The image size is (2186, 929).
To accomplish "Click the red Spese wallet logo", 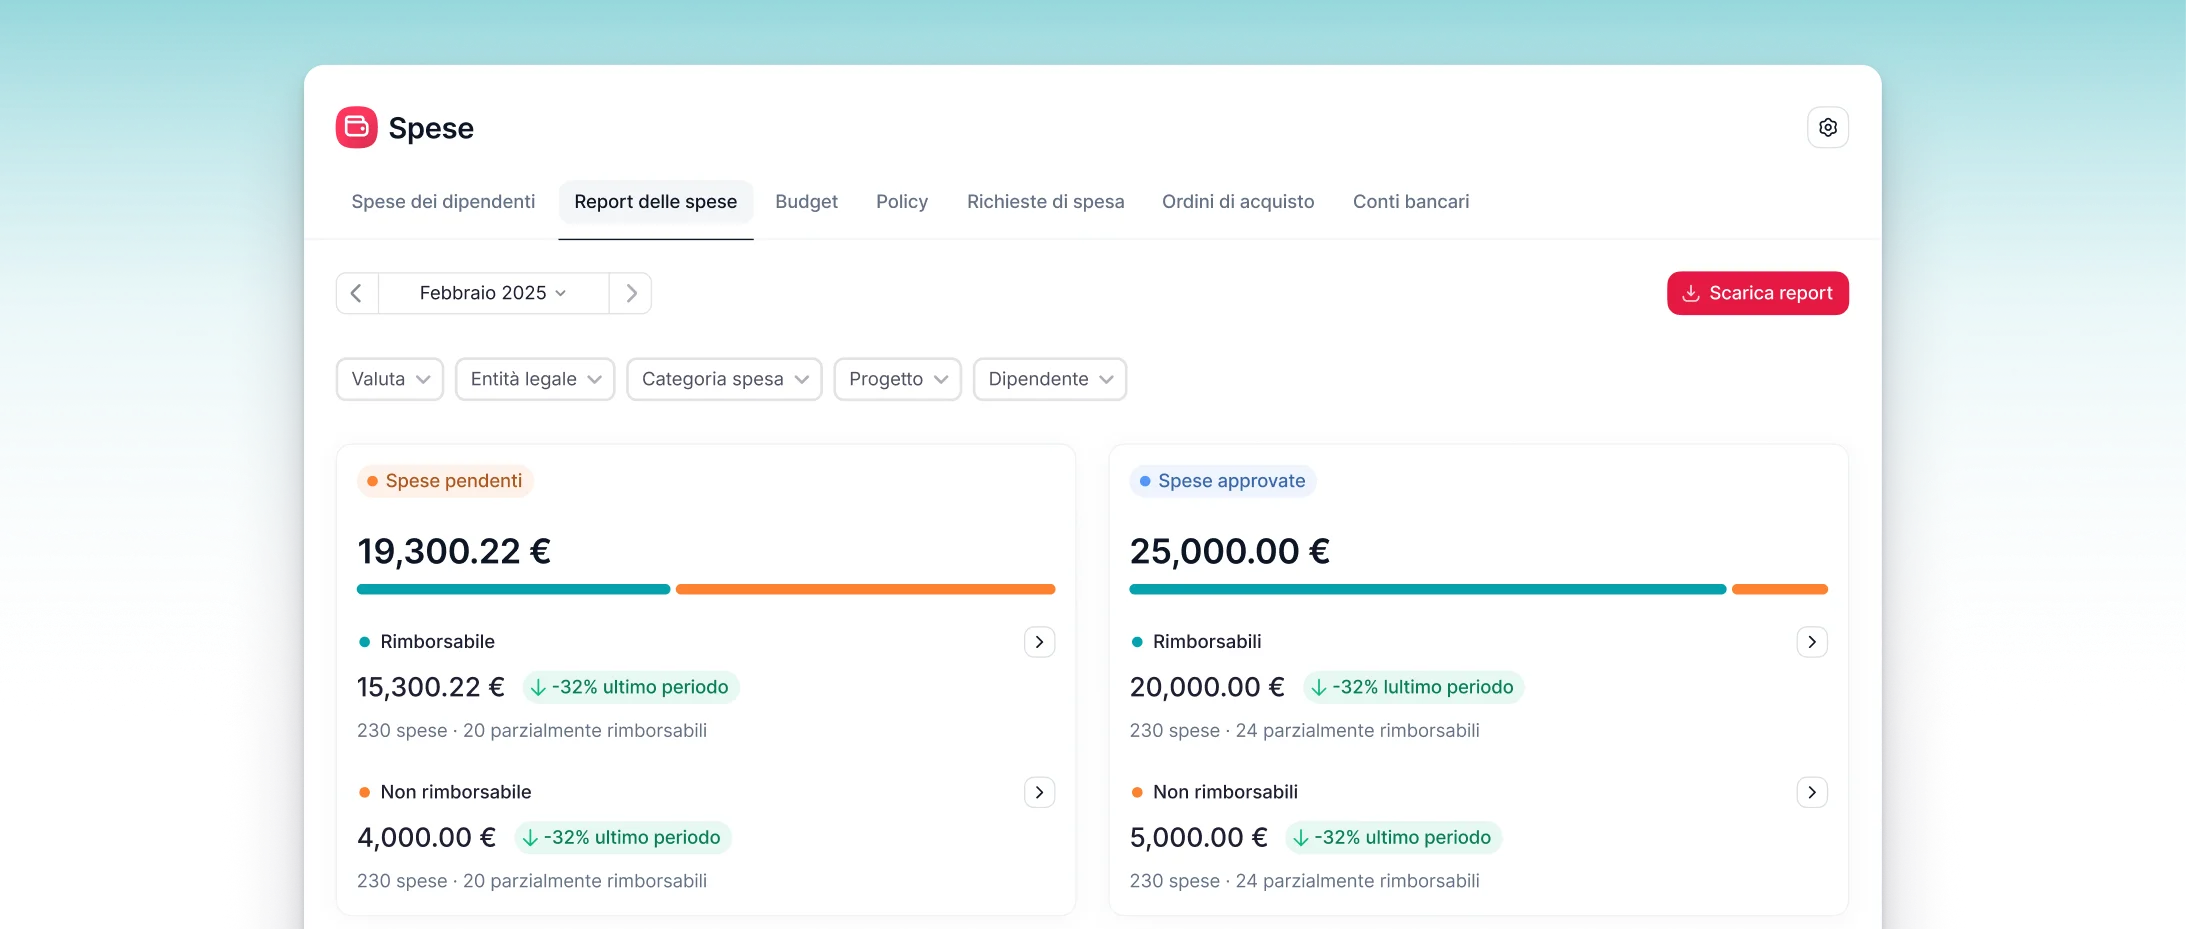I will click(356, 127).
